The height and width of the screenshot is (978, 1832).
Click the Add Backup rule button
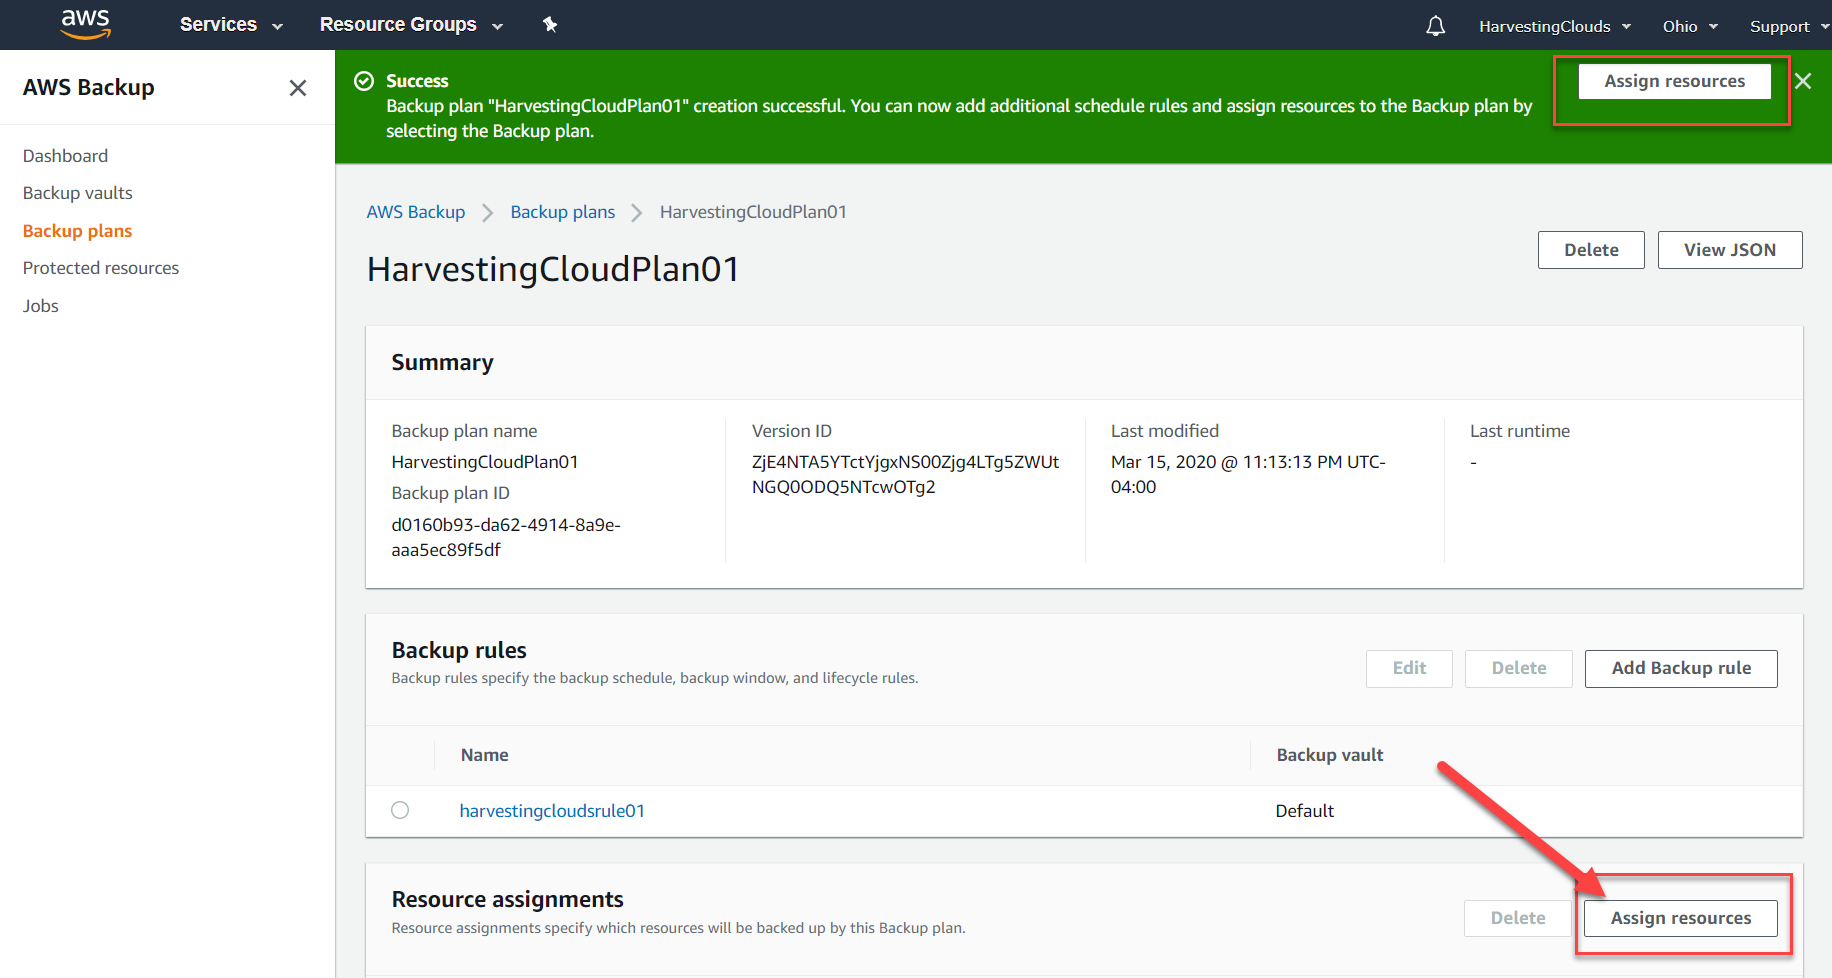click(x=1681, y=668)
